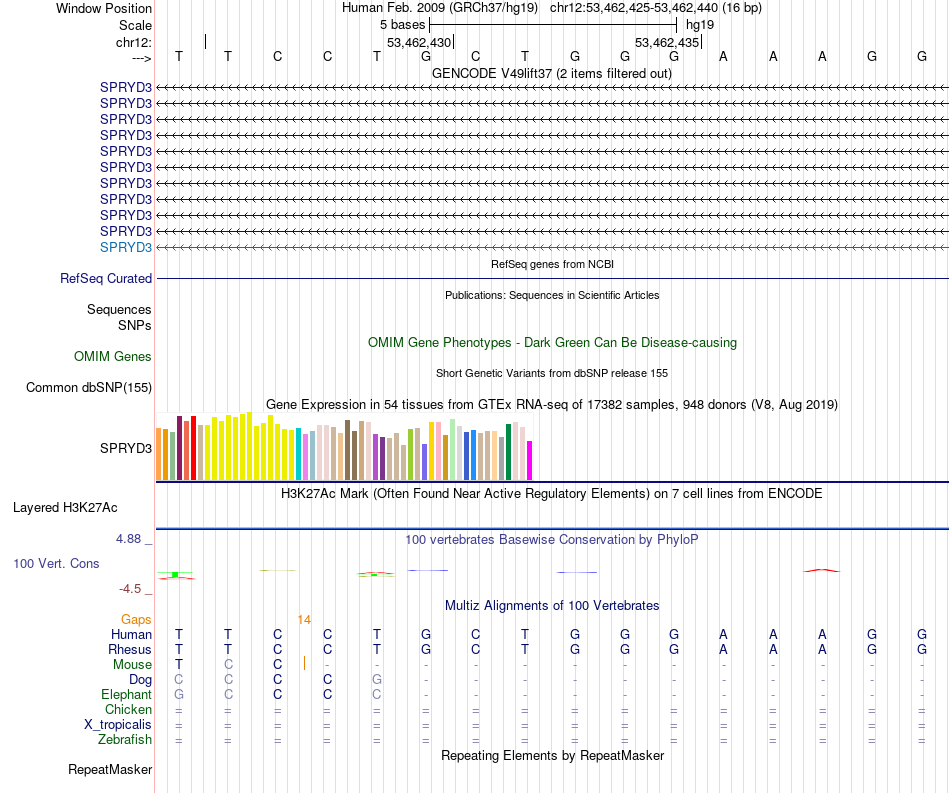The height and width of the screenshot is (793, 950).
Task: Click the bright green PhyloP bar at far left
Action: 175,574
